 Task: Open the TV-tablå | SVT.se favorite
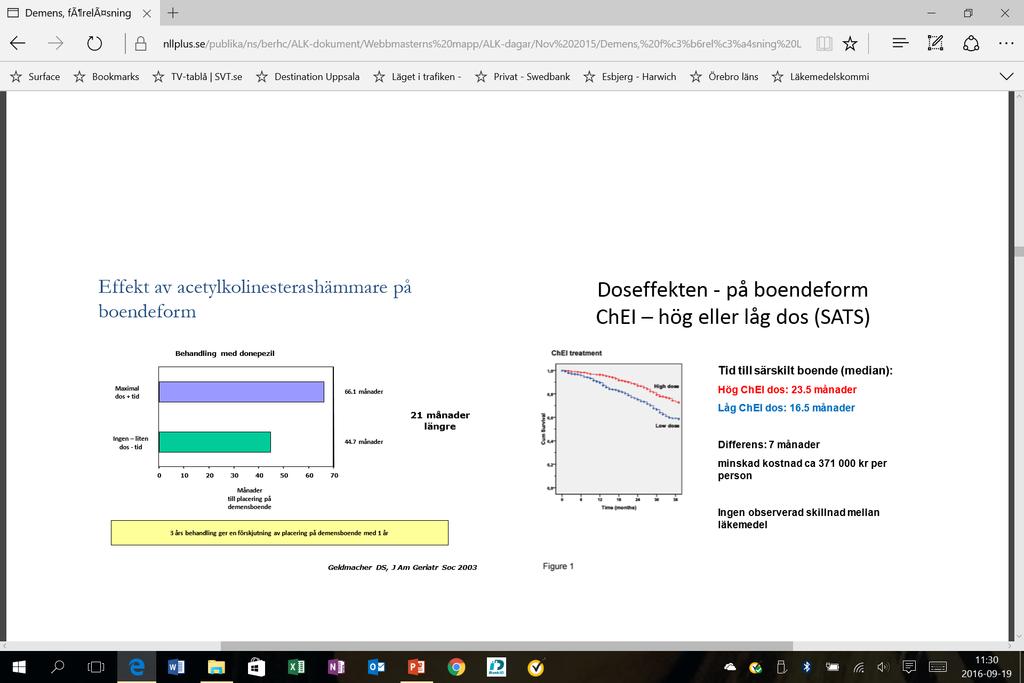click(x=197, y=76)
